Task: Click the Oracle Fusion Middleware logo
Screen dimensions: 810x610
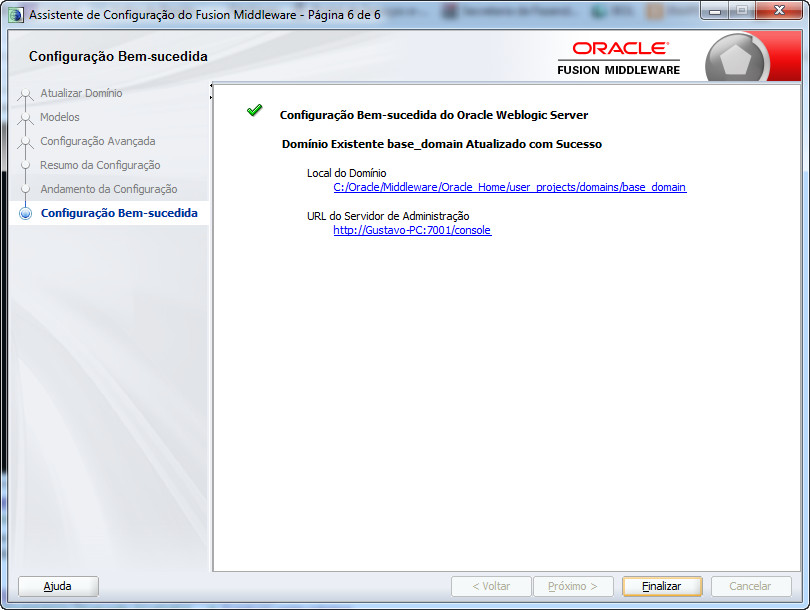Action: [x=618, y=58]
